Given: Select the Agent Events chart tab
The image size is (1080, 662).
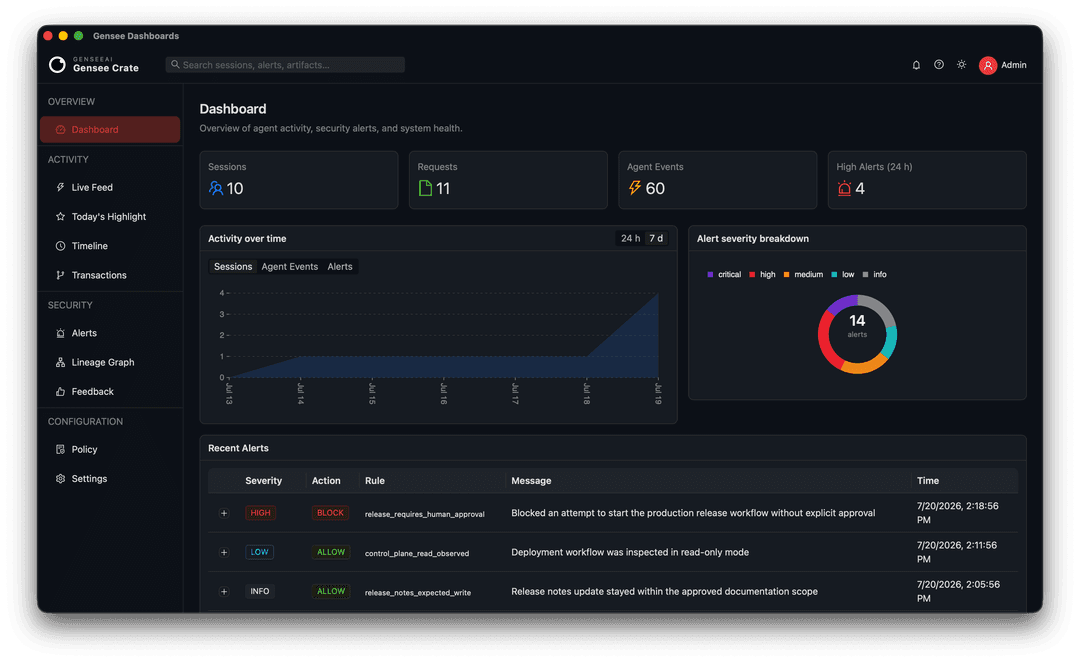Looking at the screenshot, I should [289, 267].
